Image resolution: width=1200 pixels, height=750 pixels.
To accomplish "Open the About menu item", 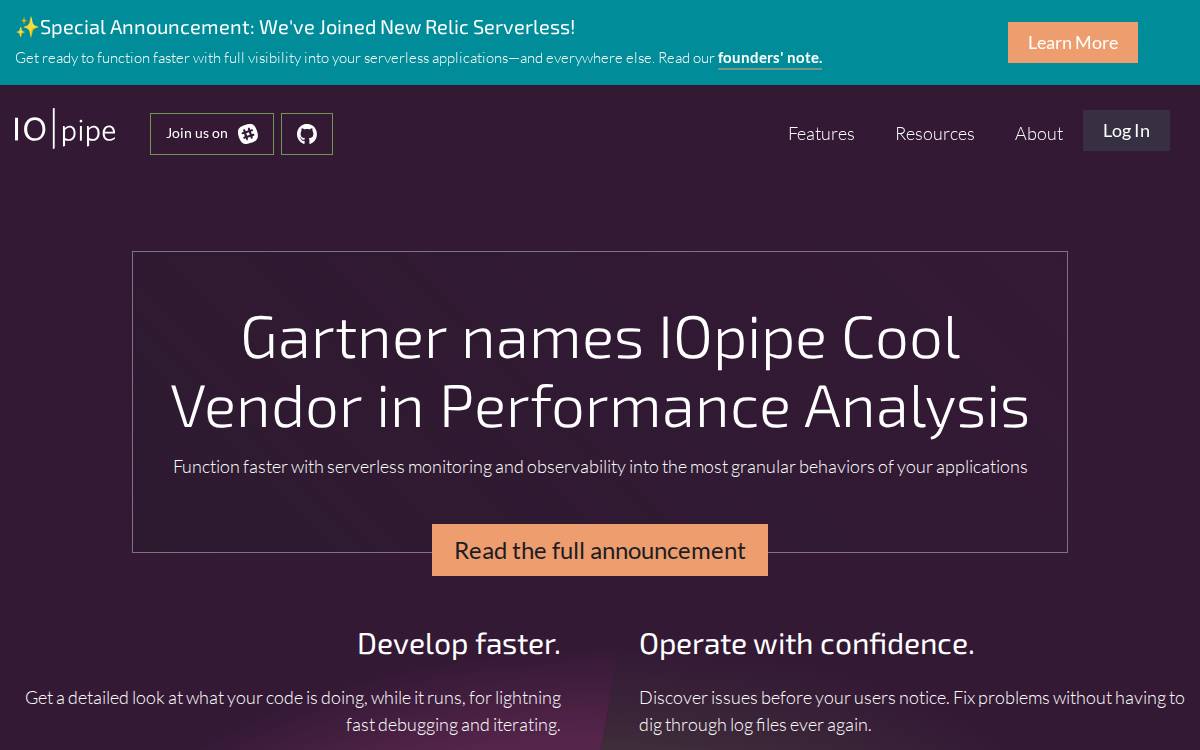I will click(x=1038, y=134).
